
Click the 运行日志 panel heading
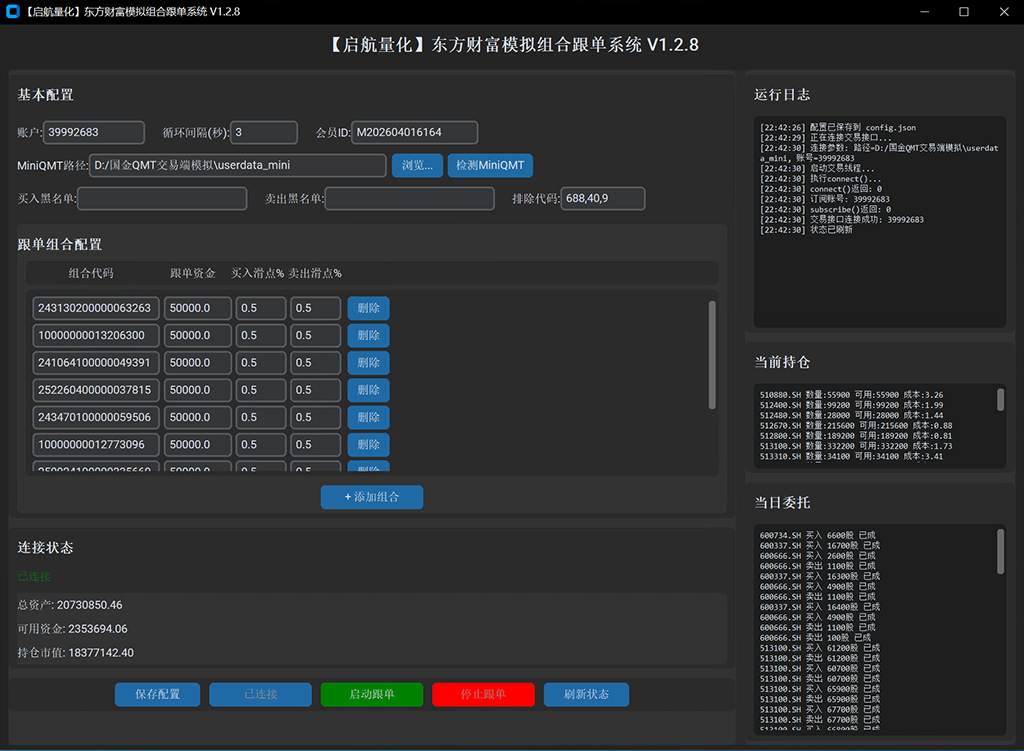click(782, 95)
